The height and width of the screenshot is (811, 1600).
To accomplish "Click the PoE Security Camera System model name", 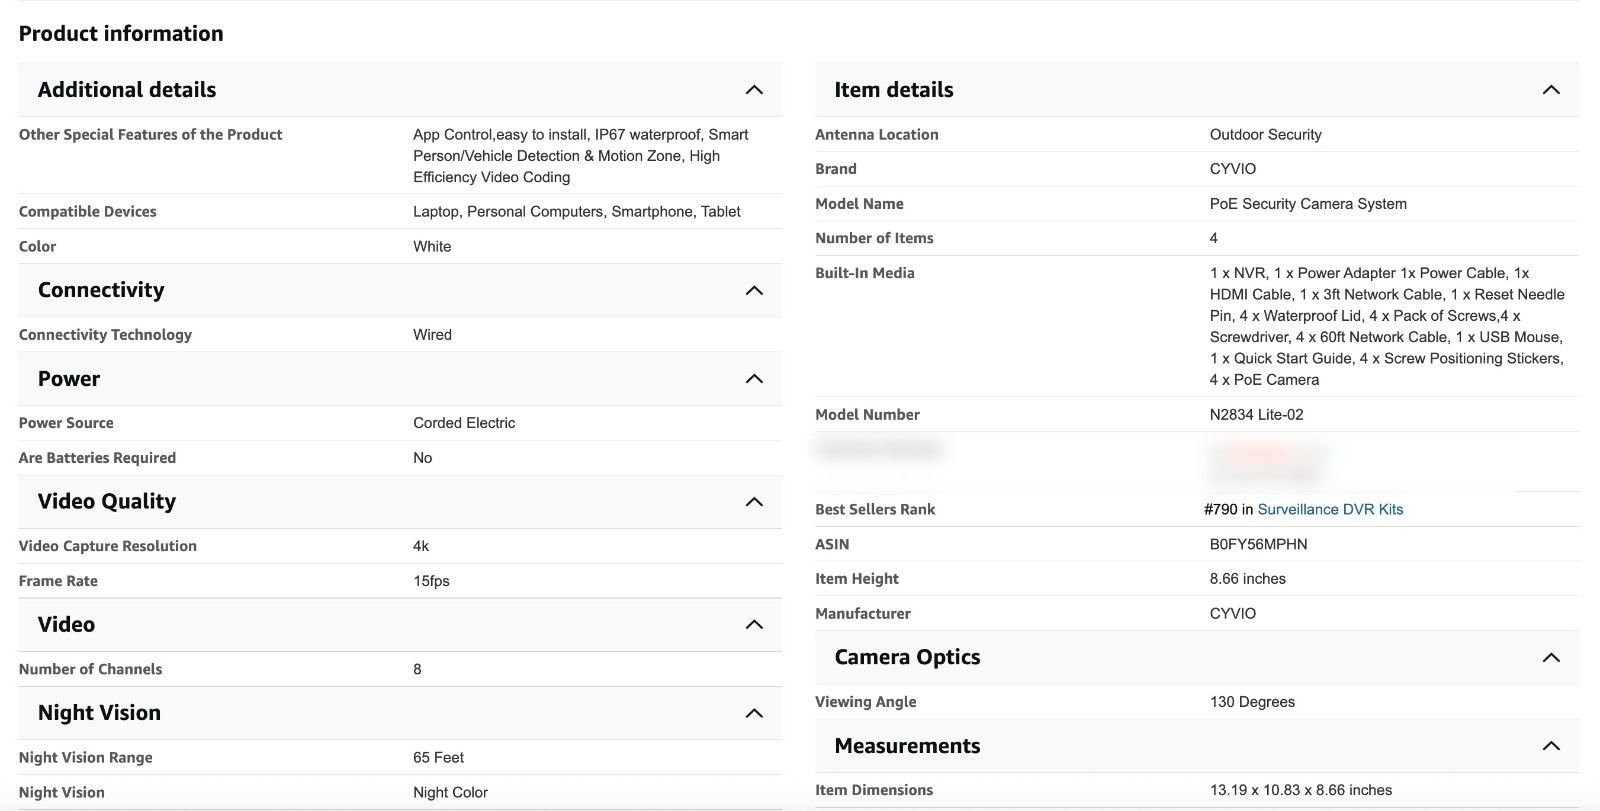I will pos(1308,204).
